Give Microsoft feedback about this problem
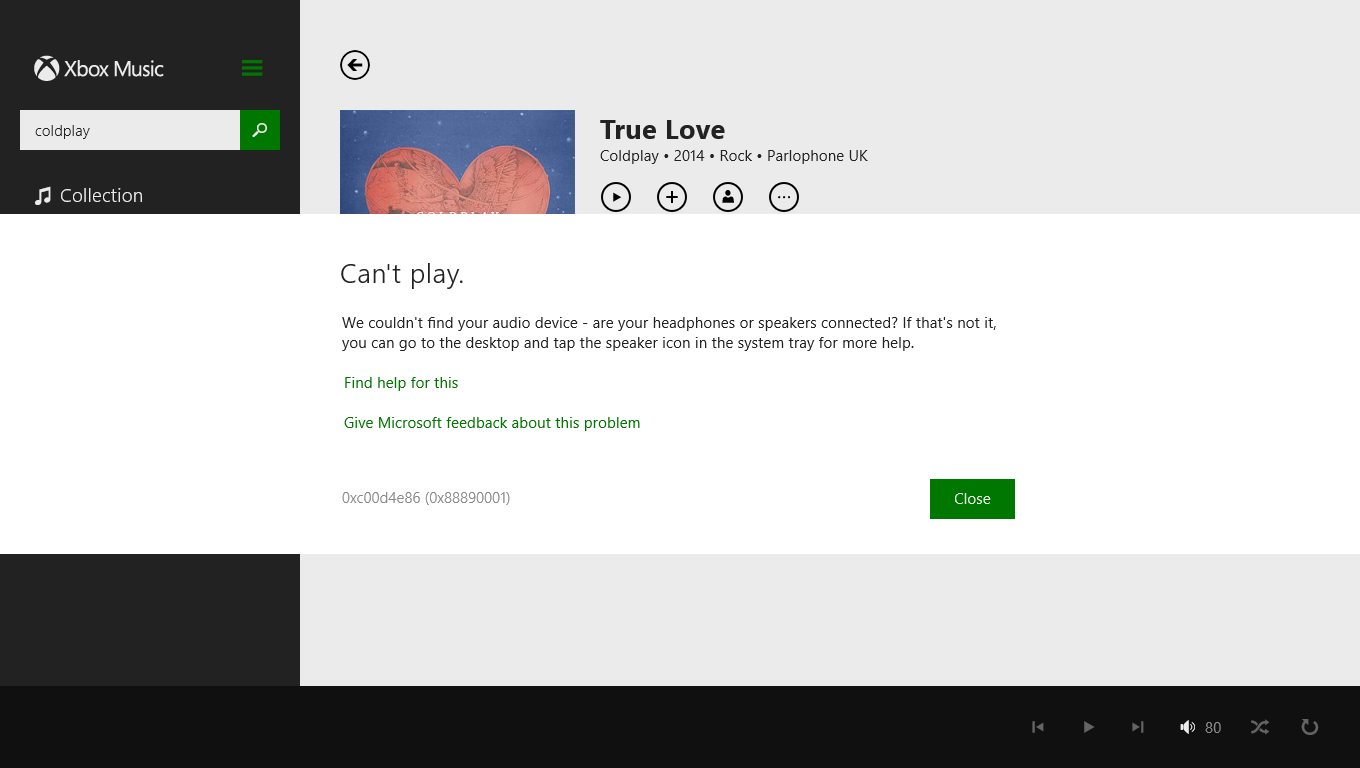1360x768 pixels. pos(492,423)
